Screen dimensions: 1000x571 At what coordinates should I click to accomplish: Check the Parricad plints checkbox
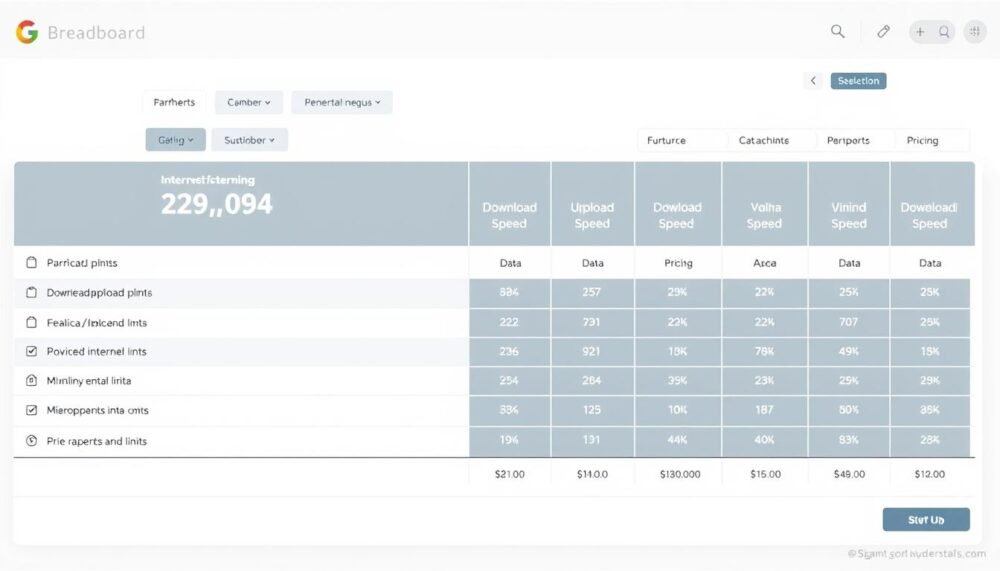[31, 263]
